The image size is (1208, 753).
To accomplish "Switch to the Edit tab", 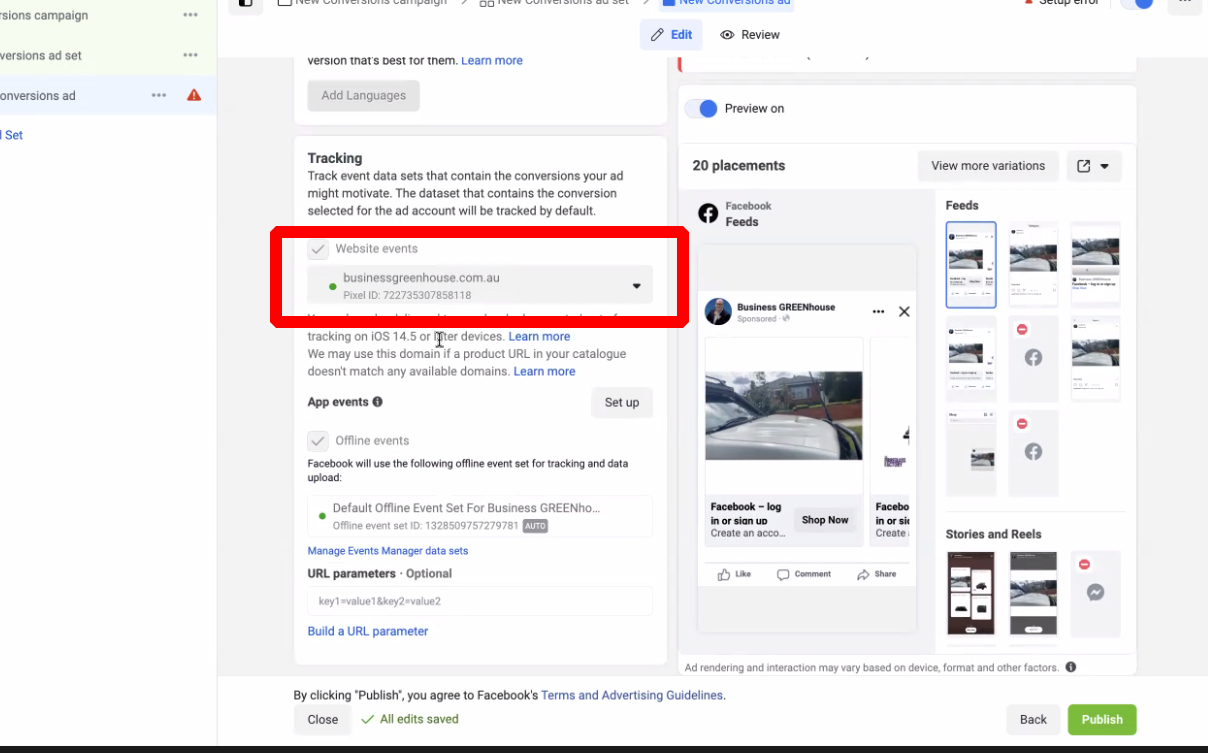I will click(671, 35).
